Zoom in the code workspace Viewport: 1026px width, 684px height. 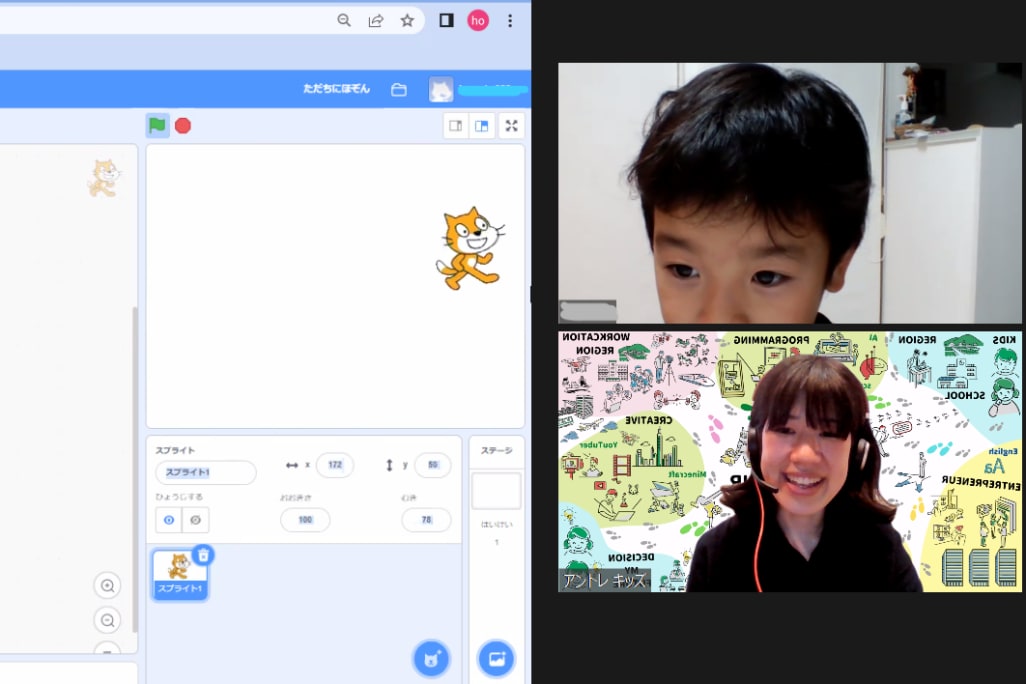point(107,586)
